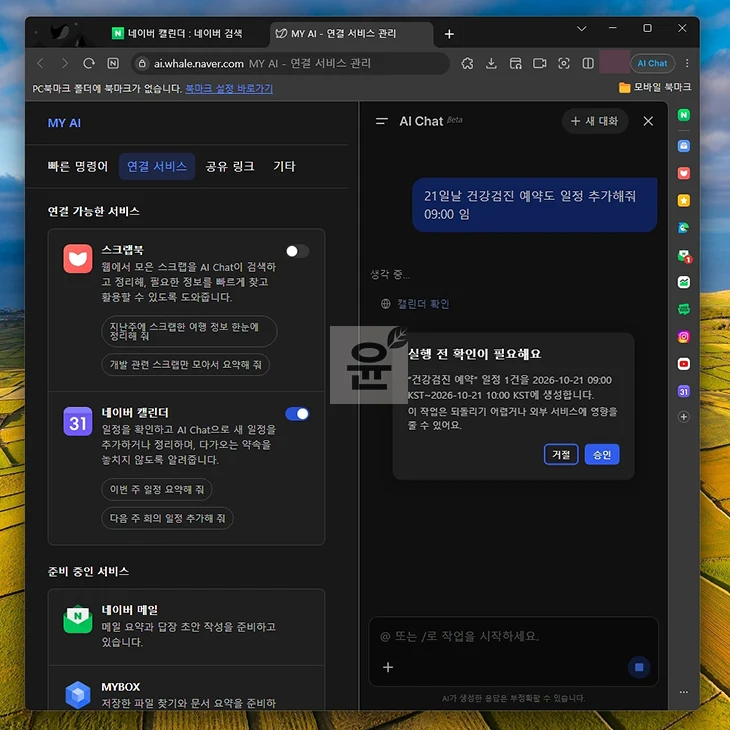Open the green speech bubble sidebar icon
The height and width of the screenshot is (730, 730).
[683, 309]
